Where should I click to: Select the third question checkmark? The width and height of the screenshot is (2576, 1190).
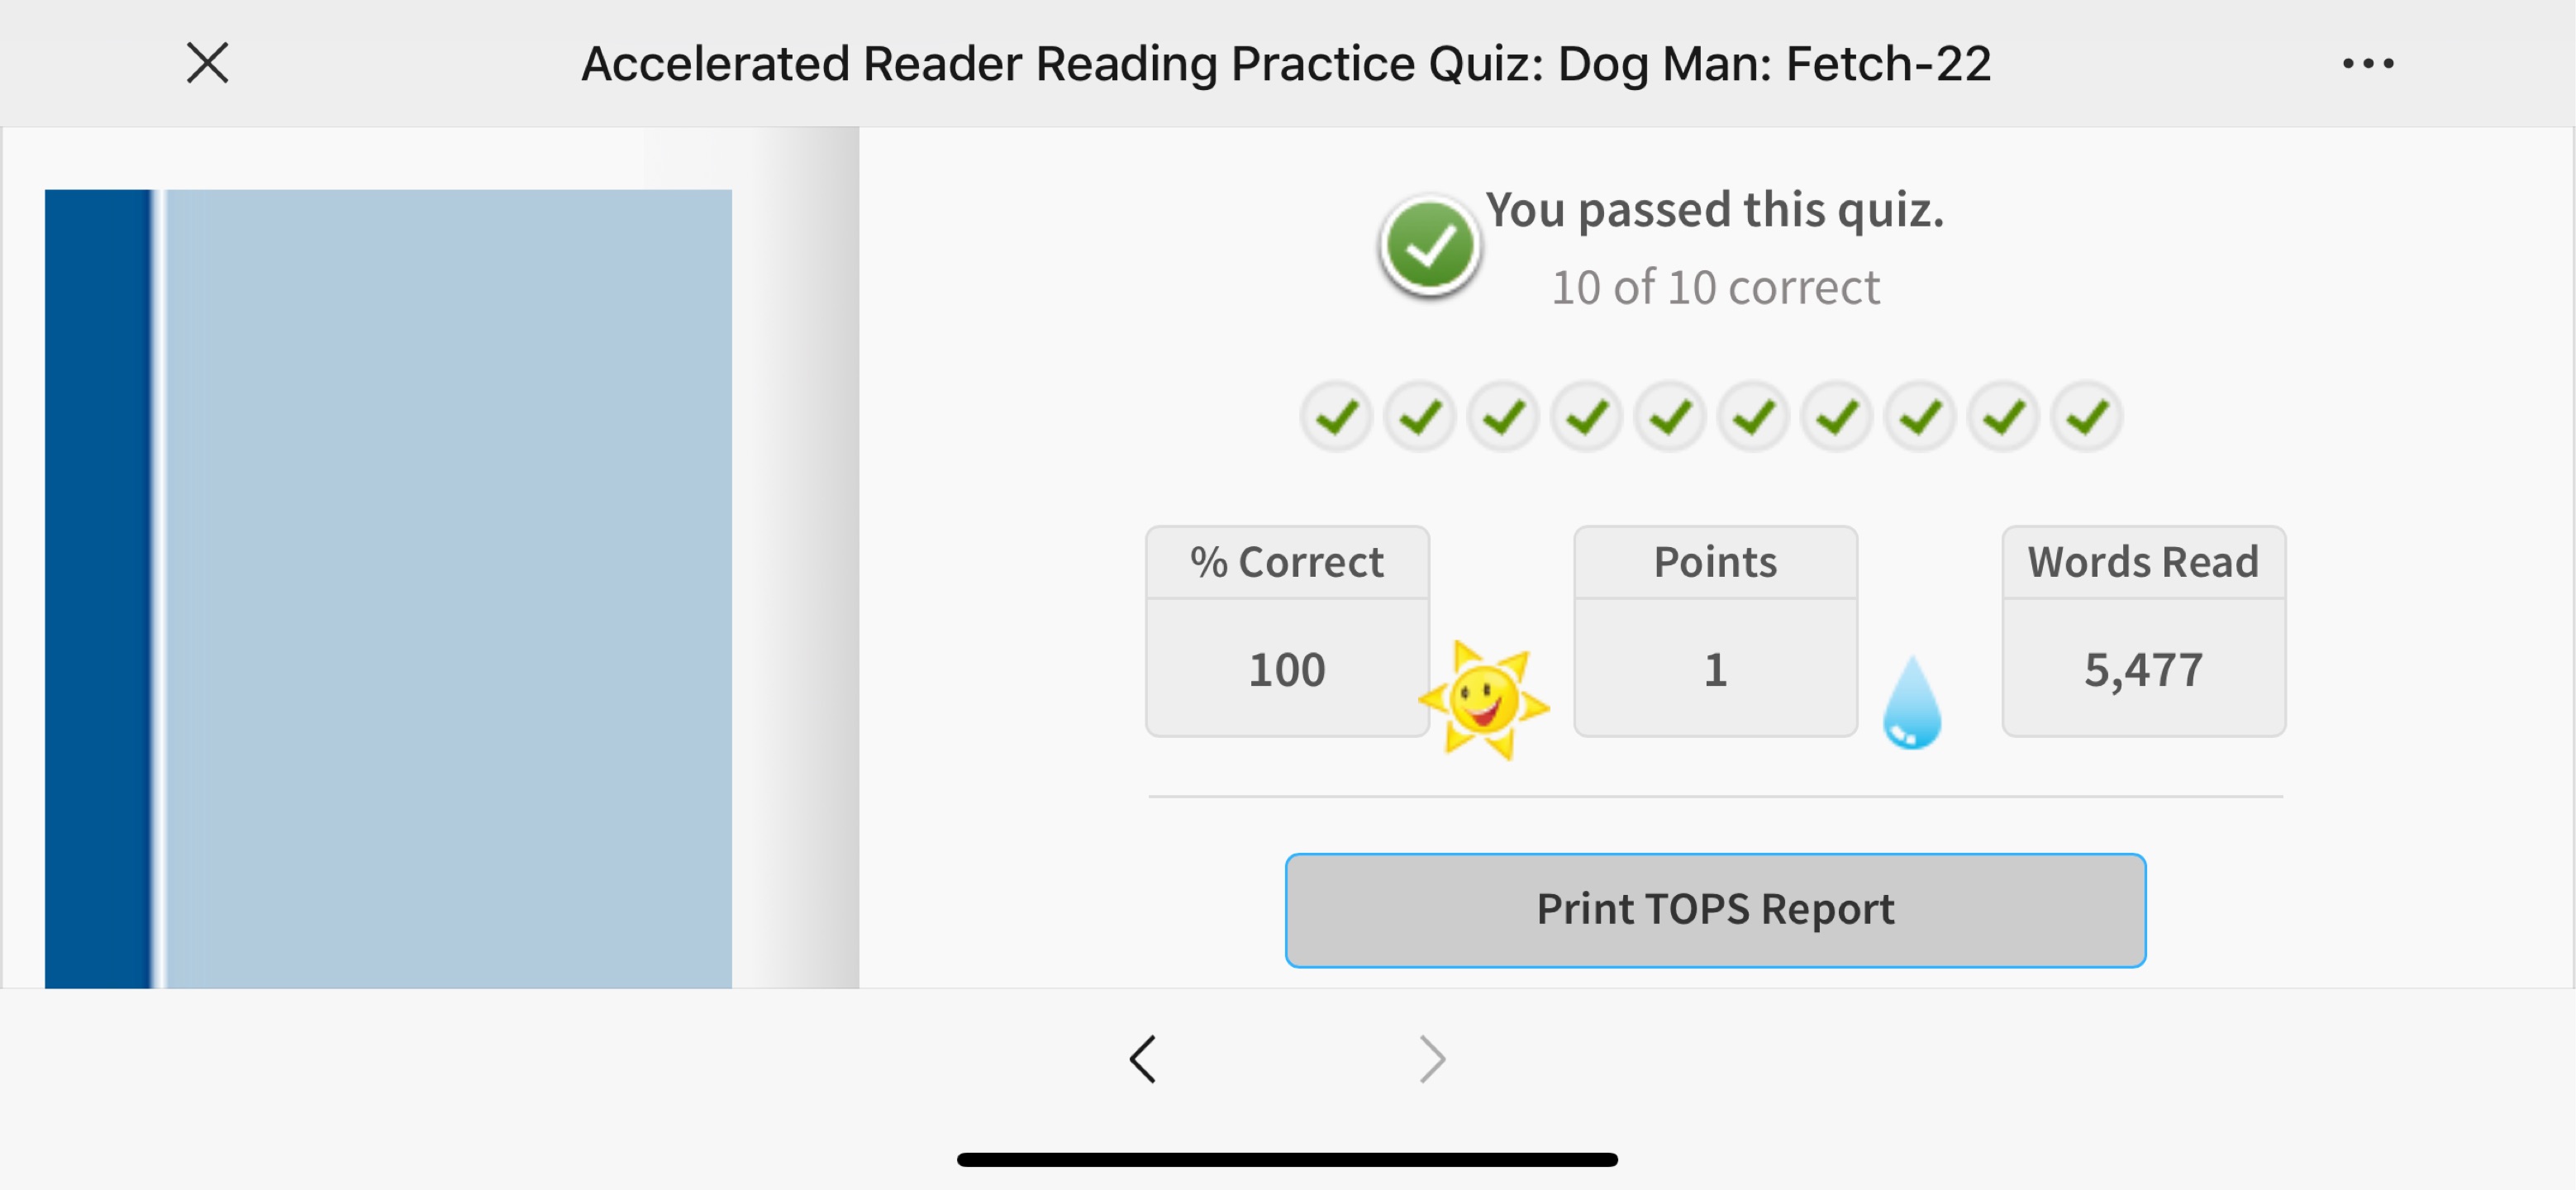click(x=1503, y=416)
